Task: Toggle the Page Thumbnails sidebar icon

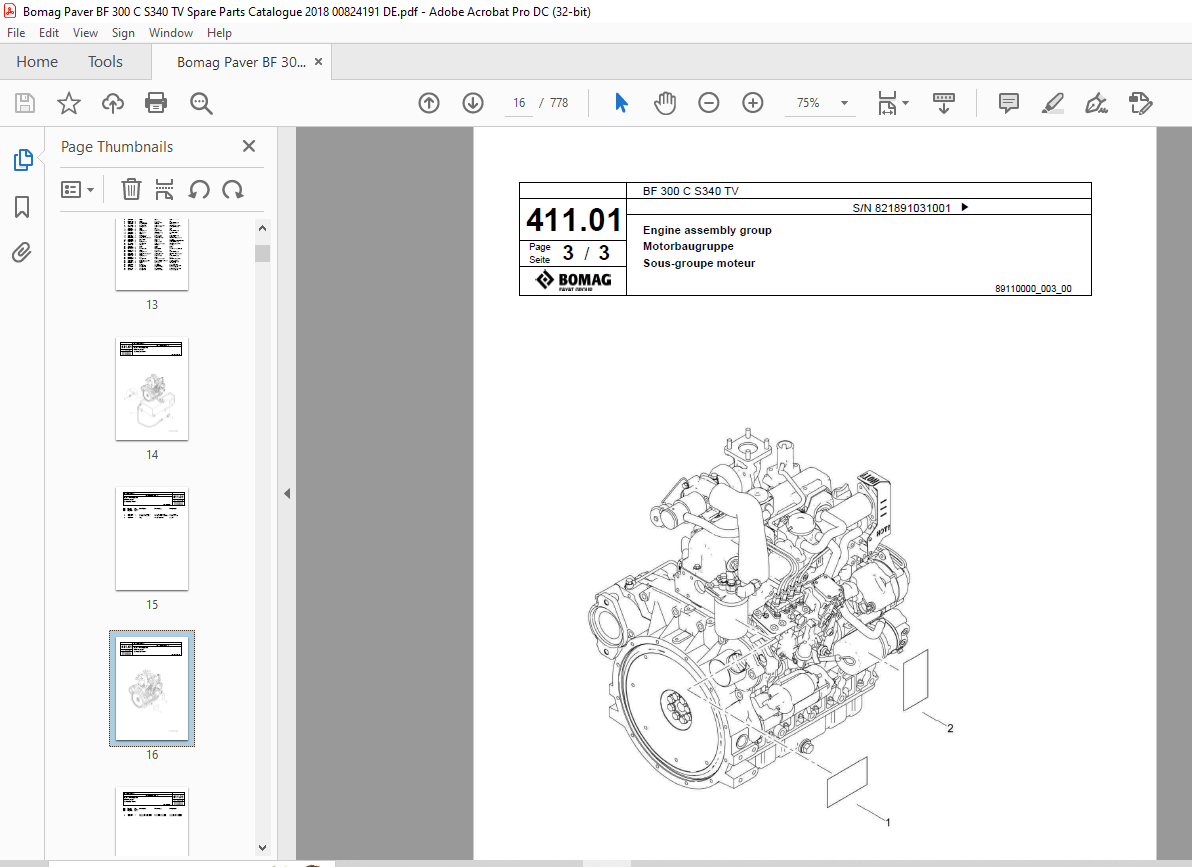Action: point(23,160)
